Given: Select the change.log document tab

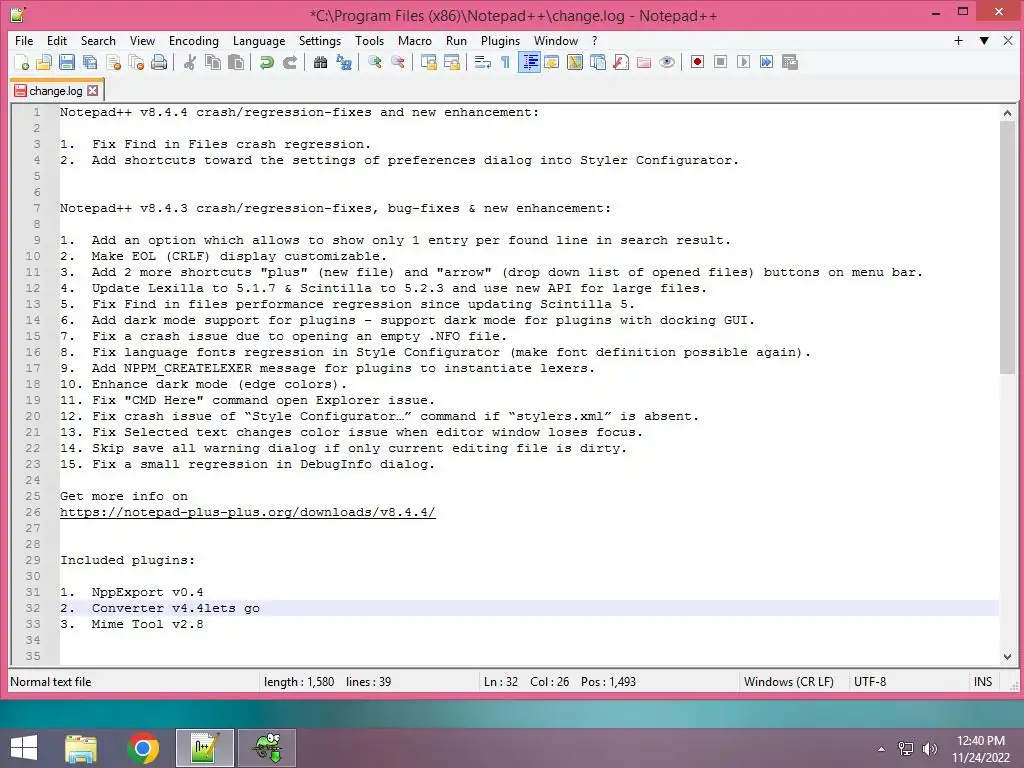Looking at the screenshot, I should coord(56,91).
